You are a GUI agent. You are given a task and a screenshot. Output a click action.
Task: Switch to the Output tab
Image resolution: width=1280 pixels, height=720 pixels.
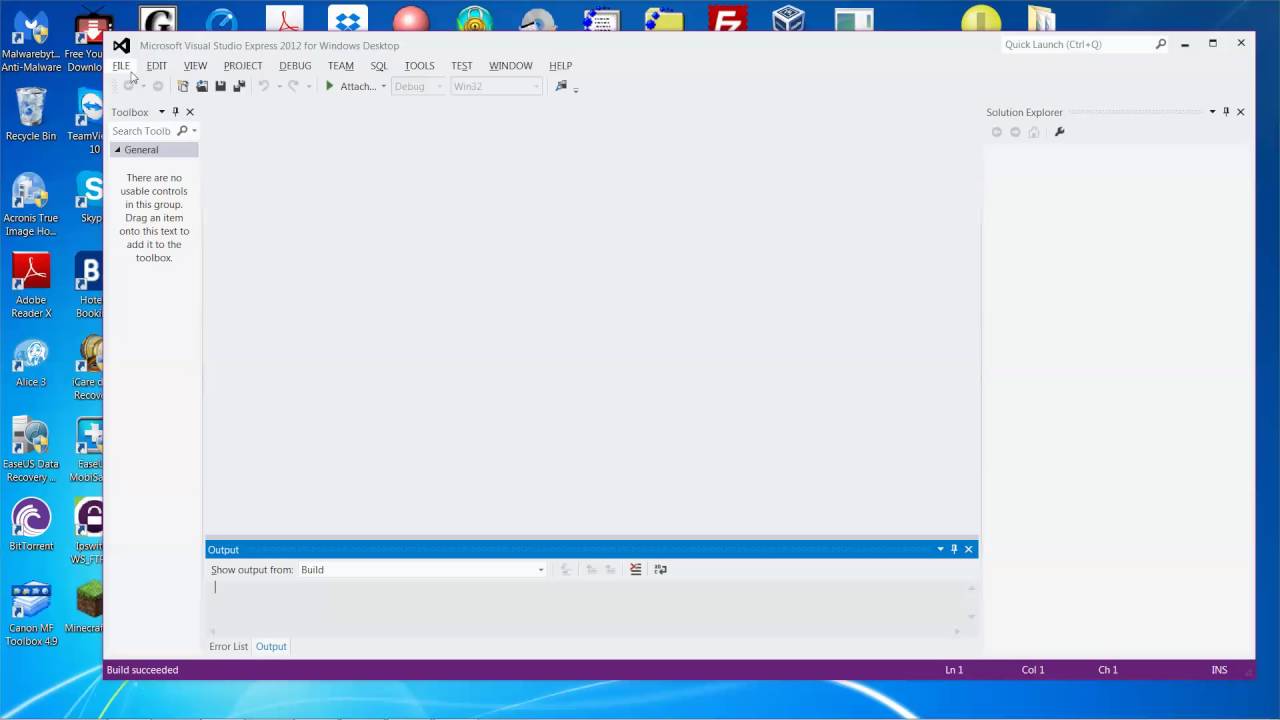tap(271, 647)
